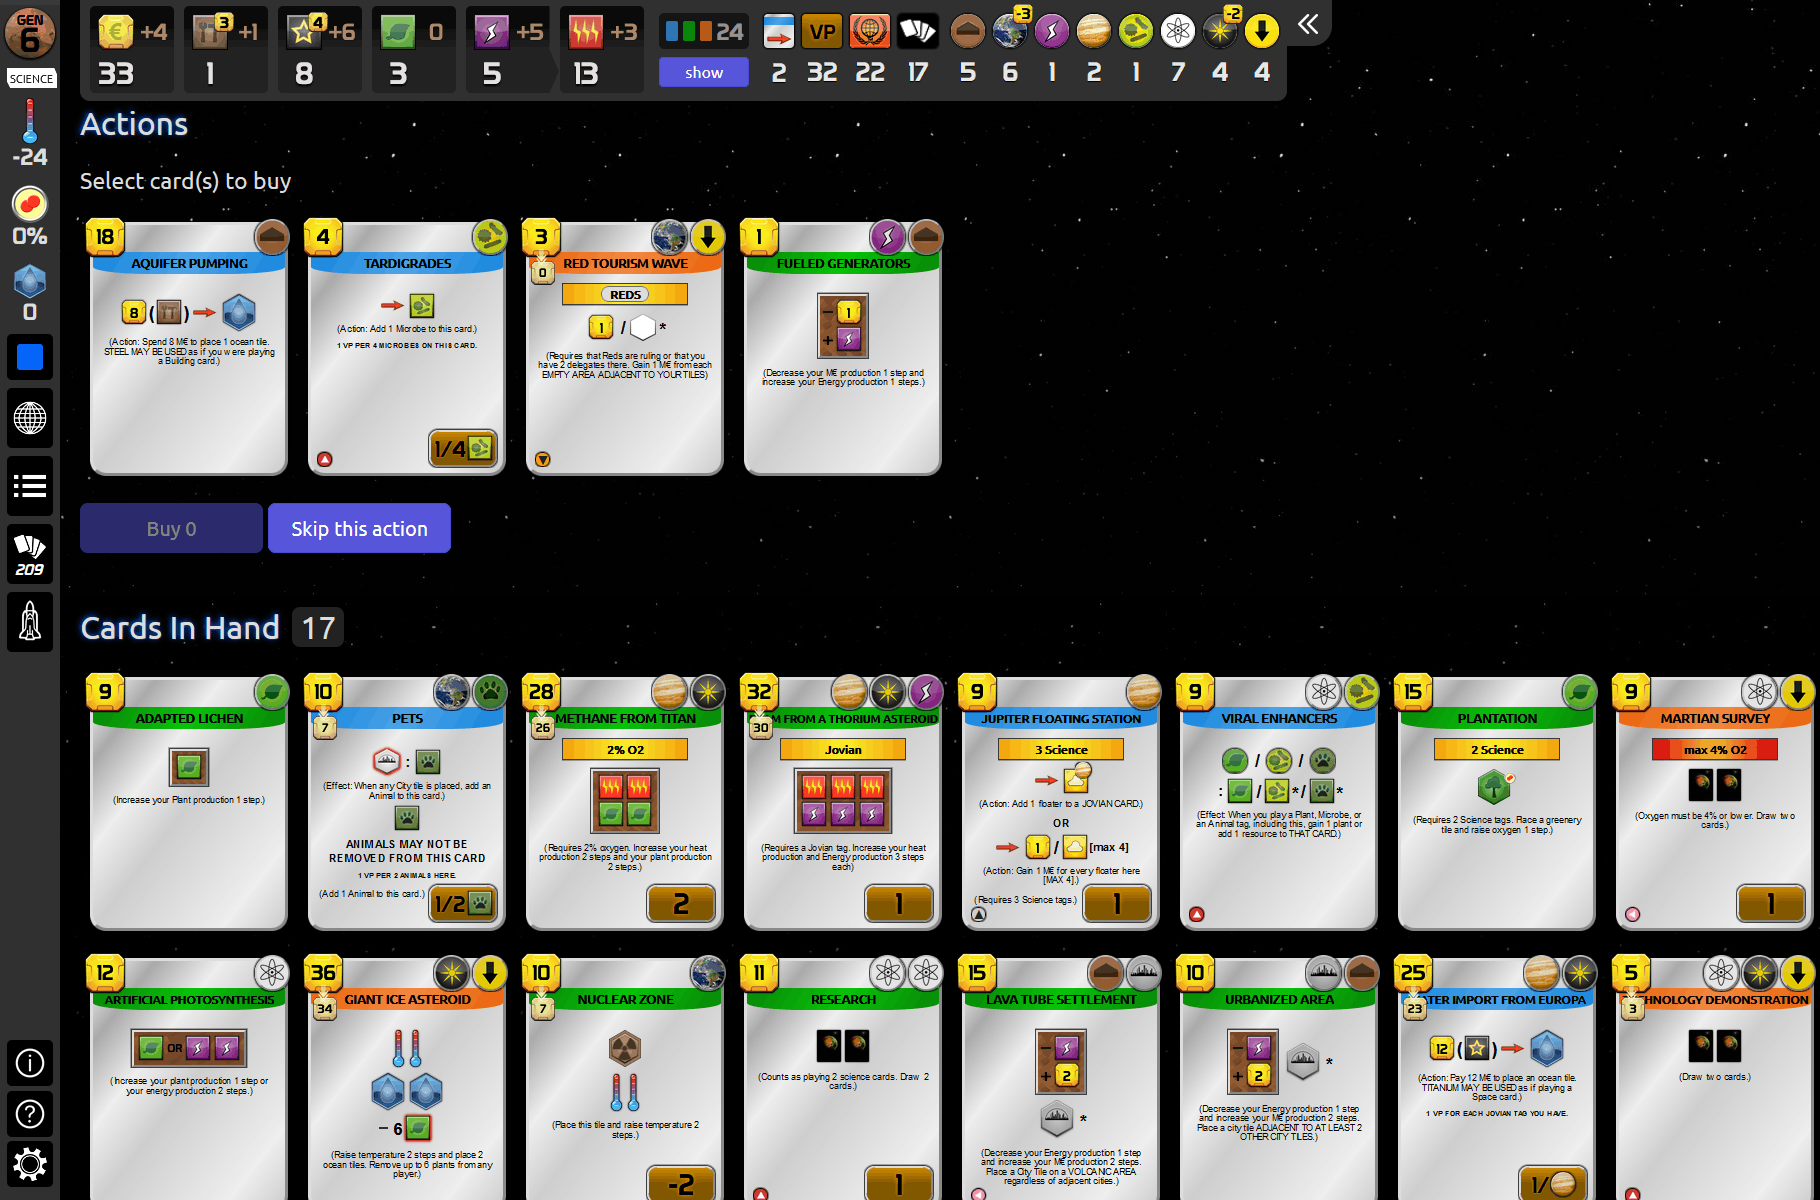Click the Jupiter Floating Station card
This screenshot has width=1820, height=1200.
point(1061,803)
